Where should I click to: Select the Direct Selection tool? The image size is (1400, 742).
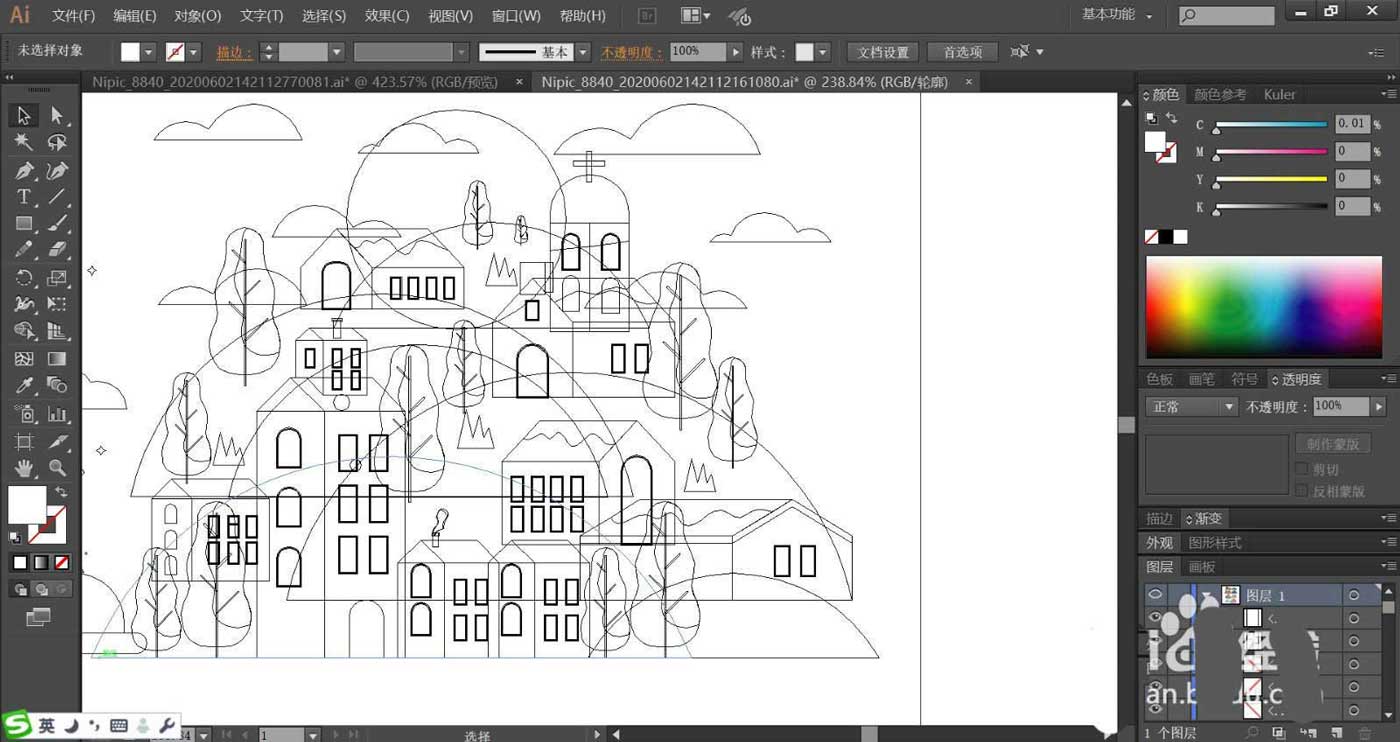[x=57, y=116]
